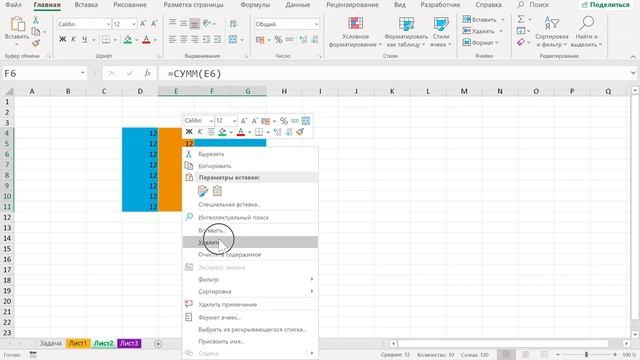Select Вырезать in context menu
Screen dimensions: 640x360
pos(250,154)
